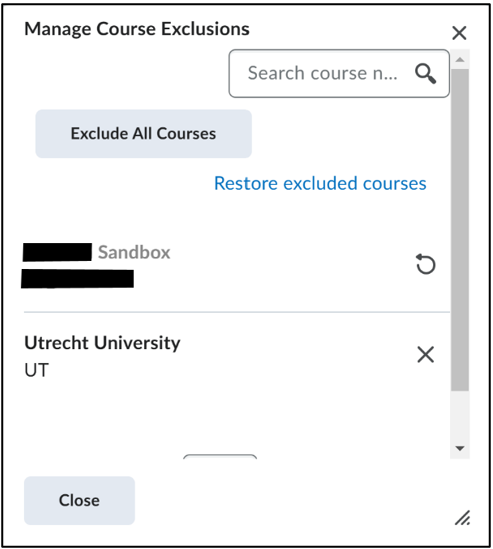Click the redacted prefix before Sandbox

click(57, 252)
